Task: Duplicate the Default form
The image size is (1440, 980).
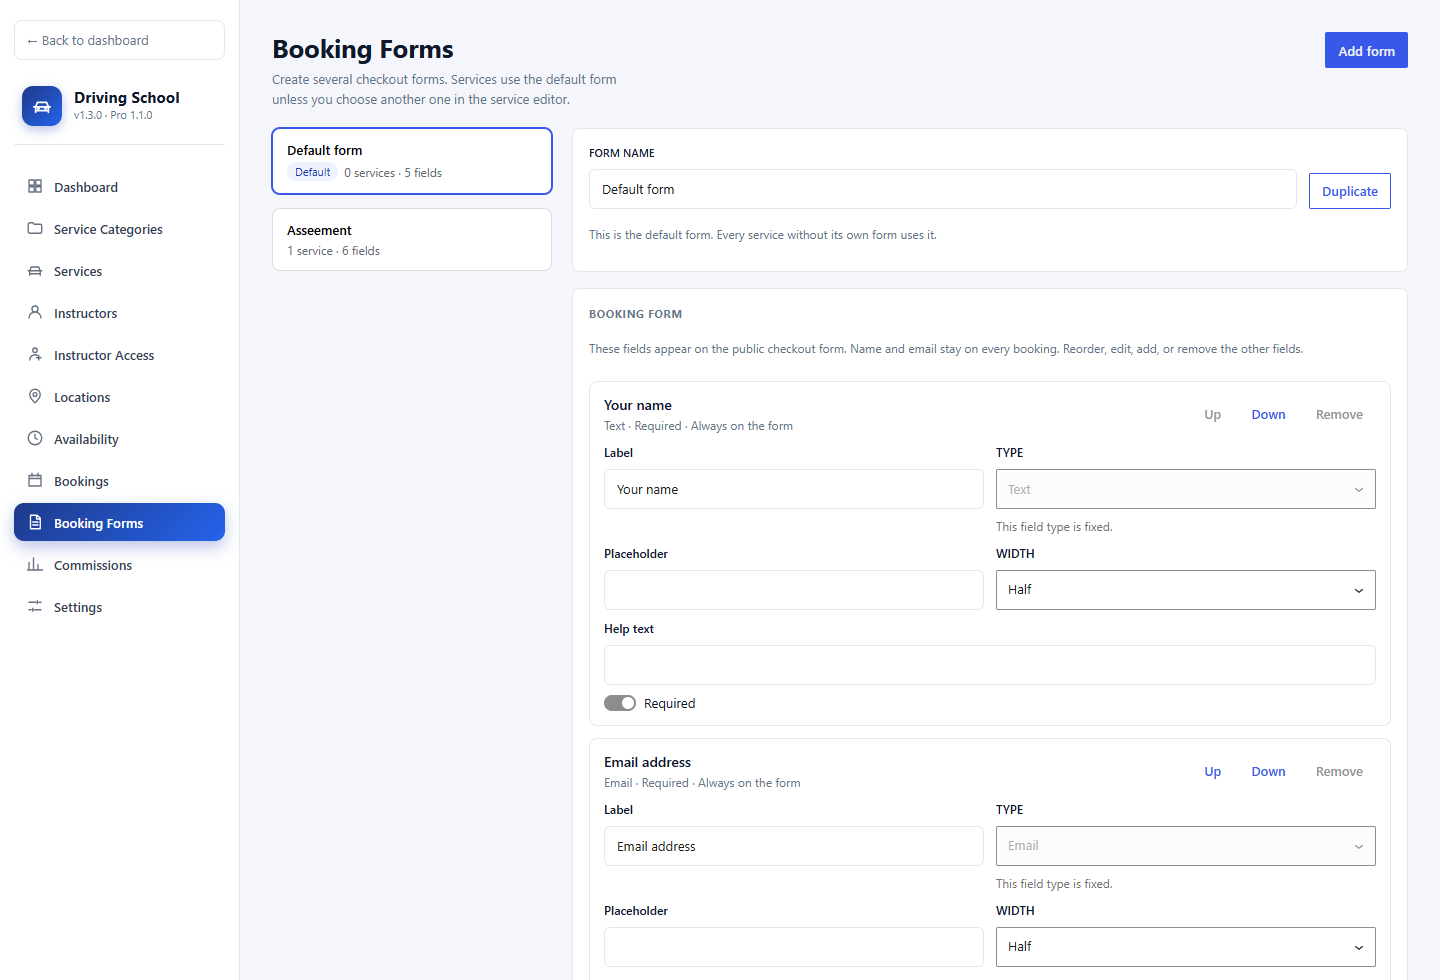Action: 1349,191
